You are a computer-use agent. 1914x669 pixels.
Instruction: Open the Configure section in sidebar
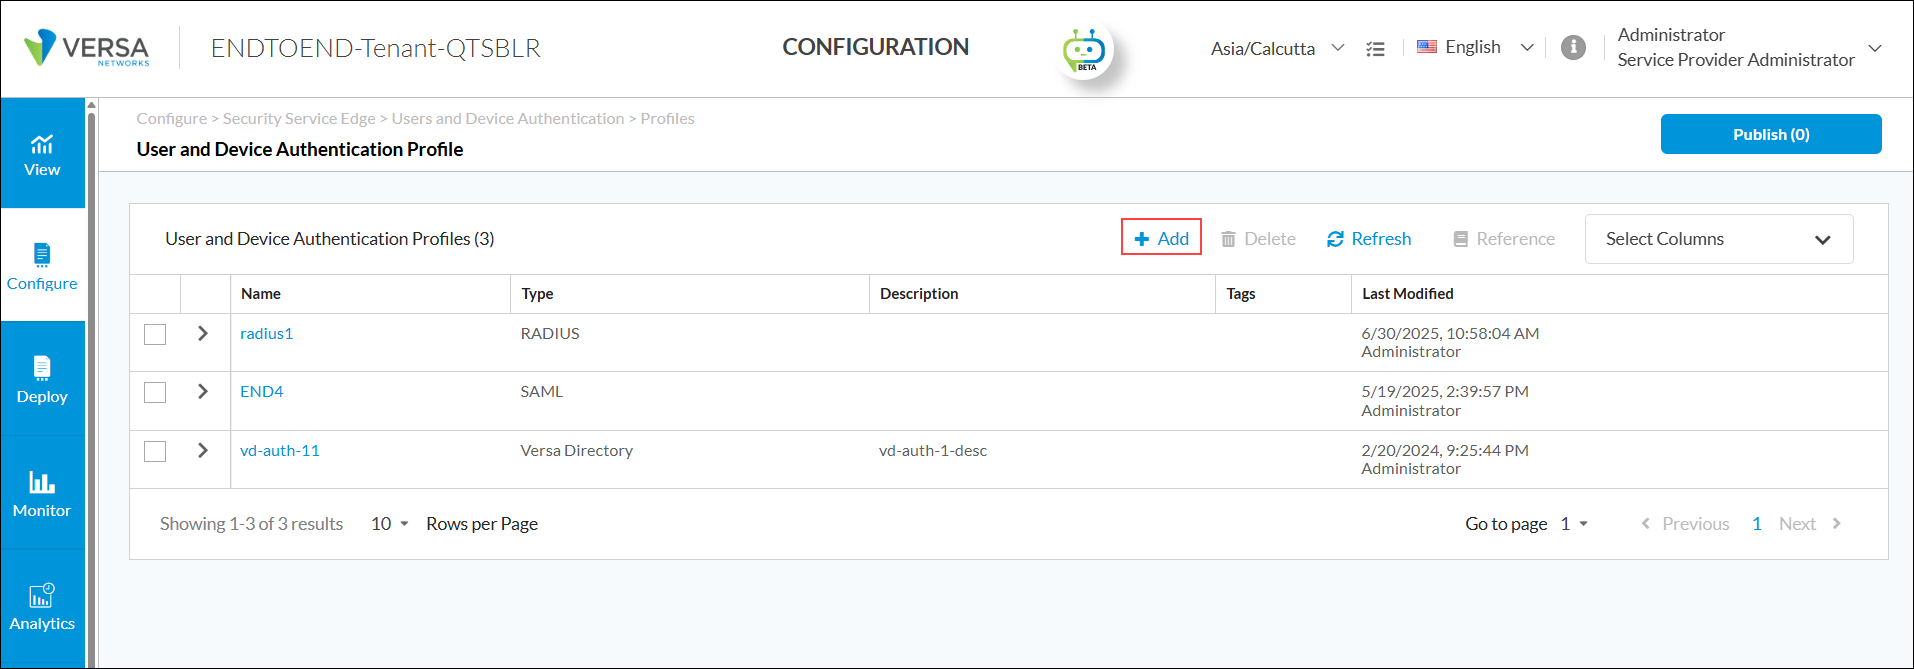[42, 266]
